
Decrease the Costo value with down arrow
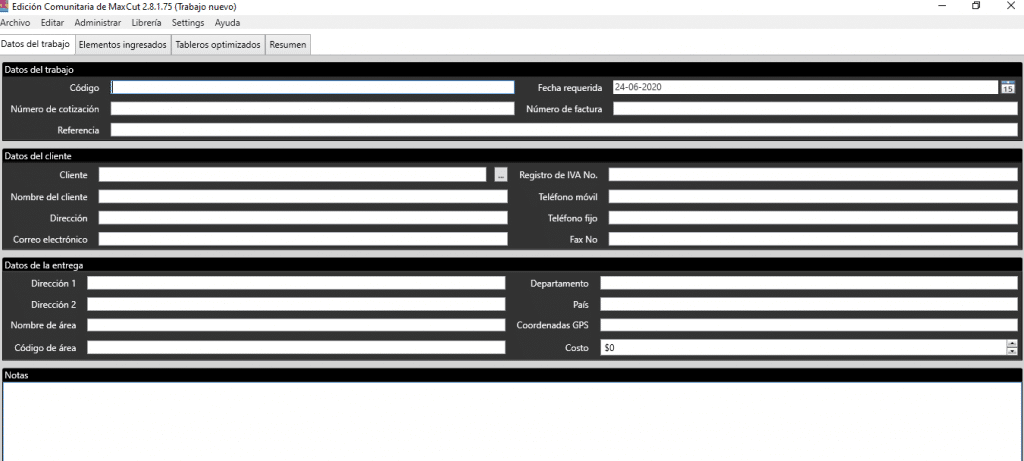(1012, 351)
